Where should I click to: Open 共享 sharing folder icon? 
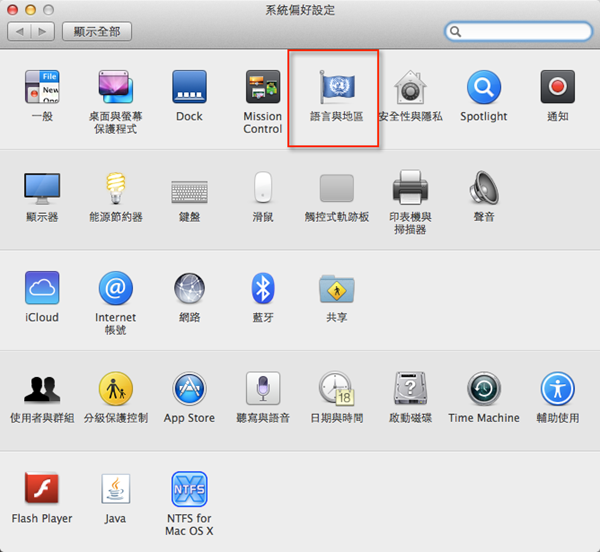tap(337, 289)
